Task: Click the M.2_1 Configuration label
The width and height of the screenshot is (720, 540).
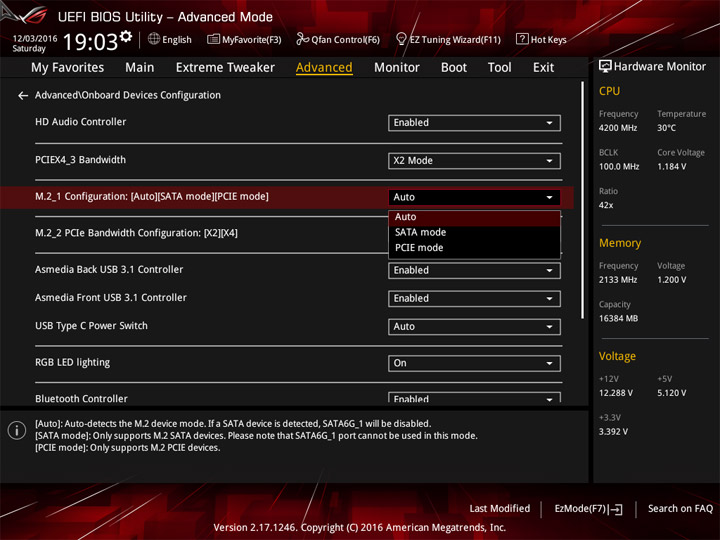Action: point(152,197)
